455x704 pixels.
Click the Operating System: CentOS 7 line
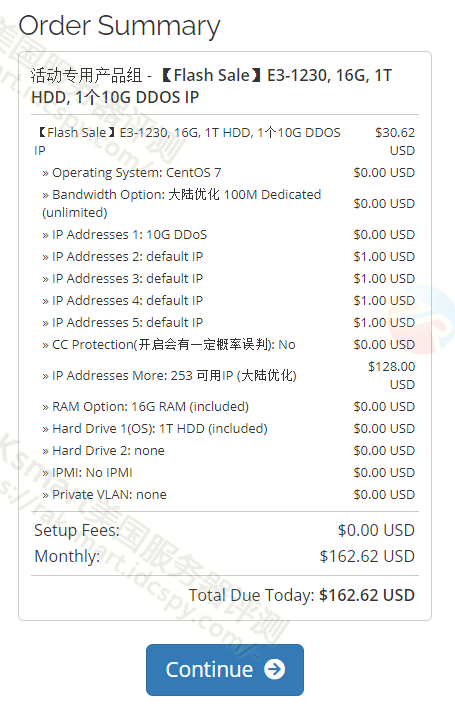(x=132, y=173)
